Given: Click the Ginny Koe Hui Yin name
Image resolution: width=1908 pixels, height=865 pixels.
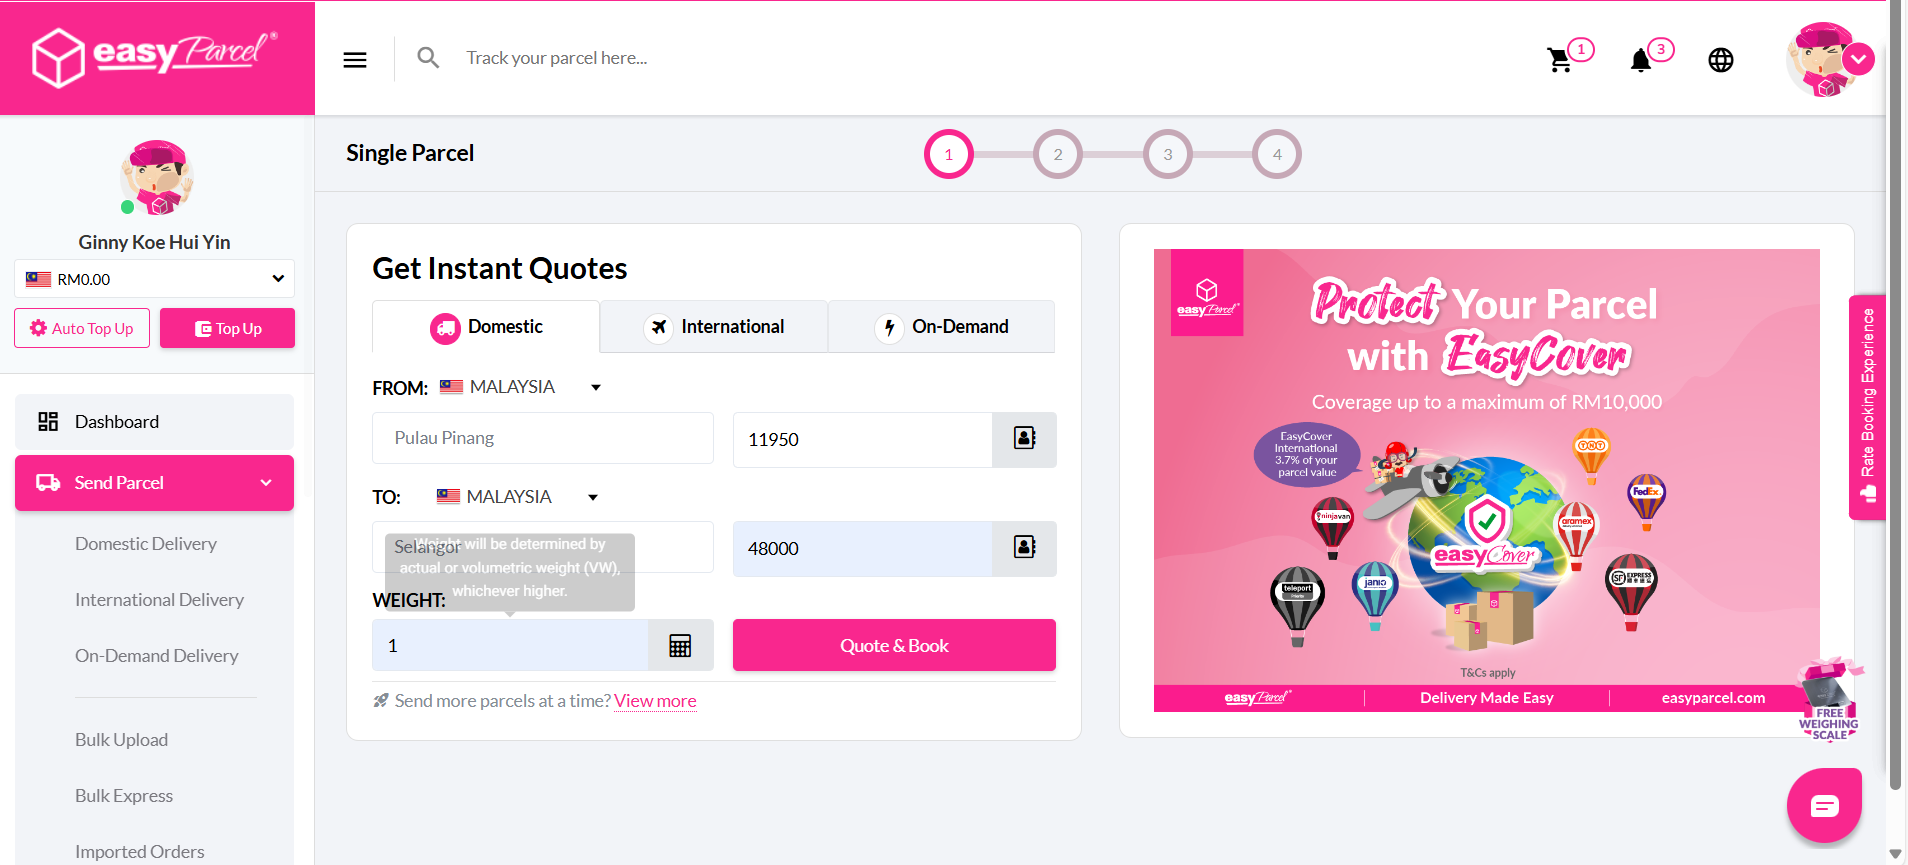Looking at the screenshot, I should pyautogui.click(x=154, y=242).
